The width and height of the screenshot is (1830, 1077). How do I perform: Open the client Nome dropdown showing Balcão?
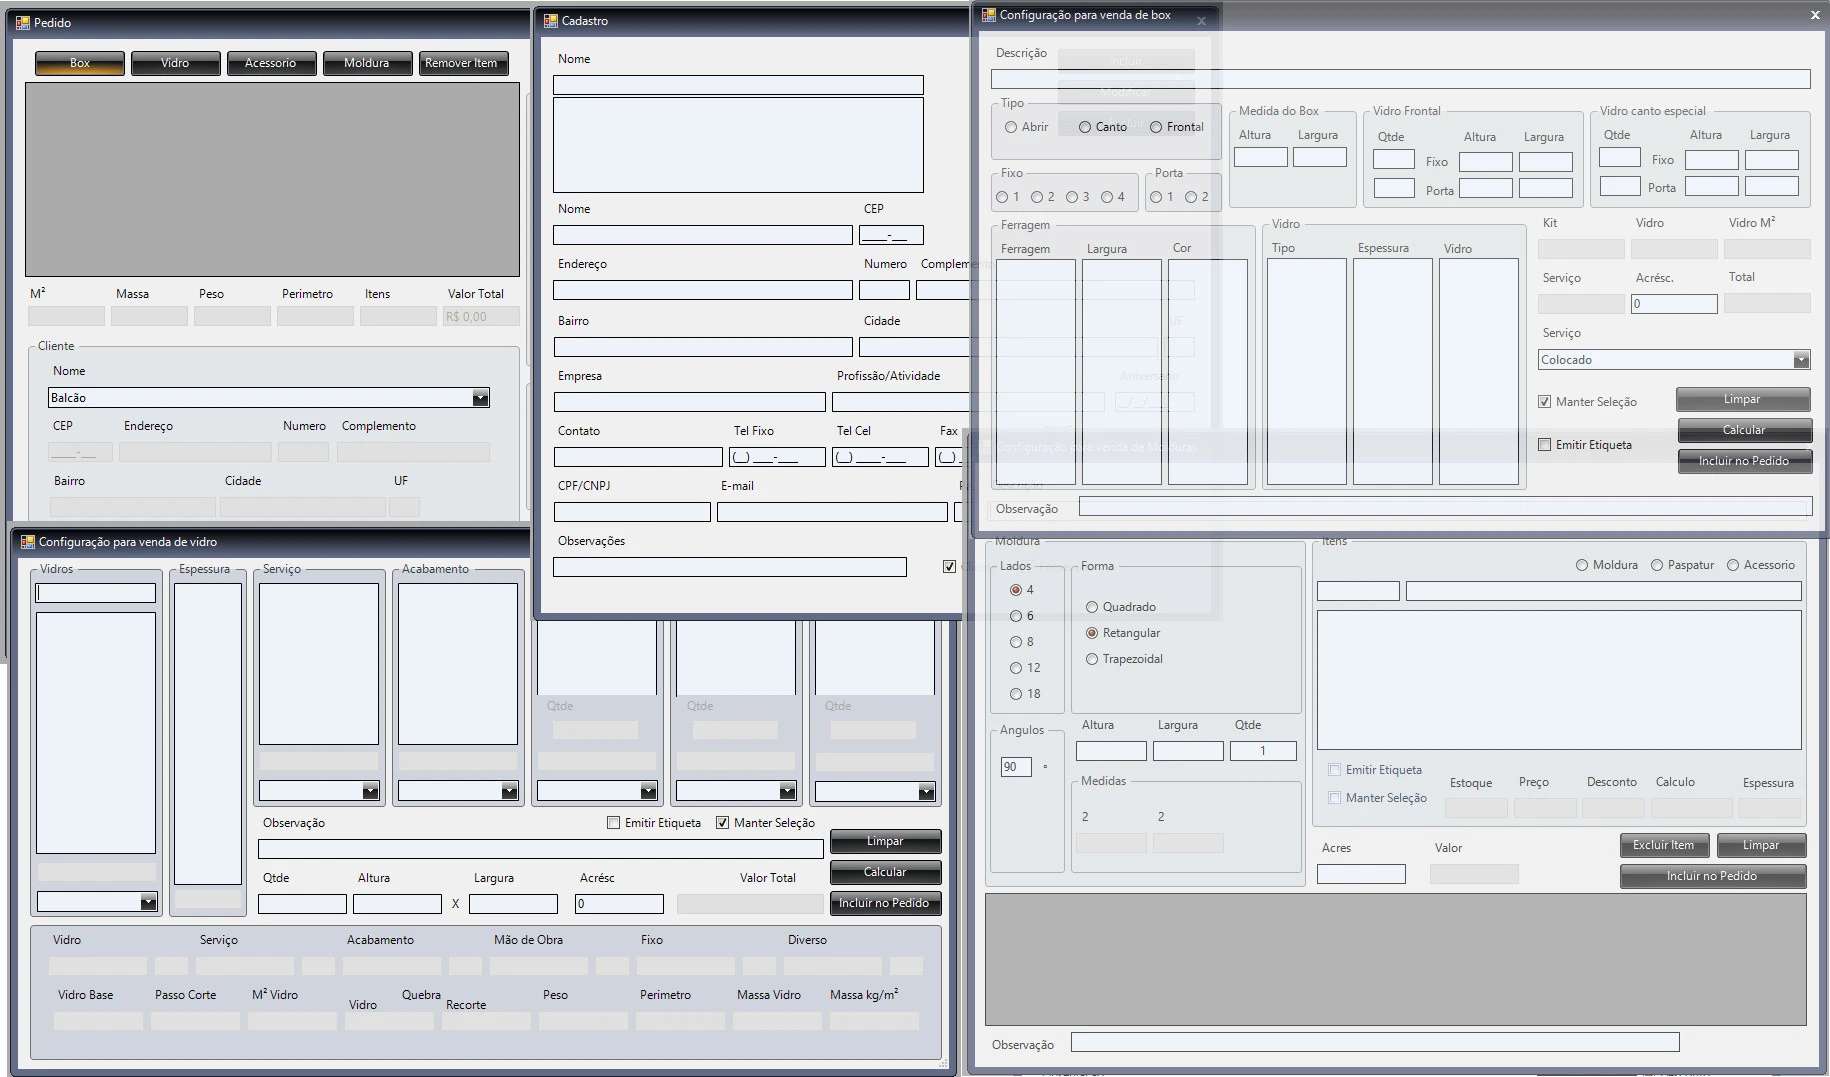point(480,398)
